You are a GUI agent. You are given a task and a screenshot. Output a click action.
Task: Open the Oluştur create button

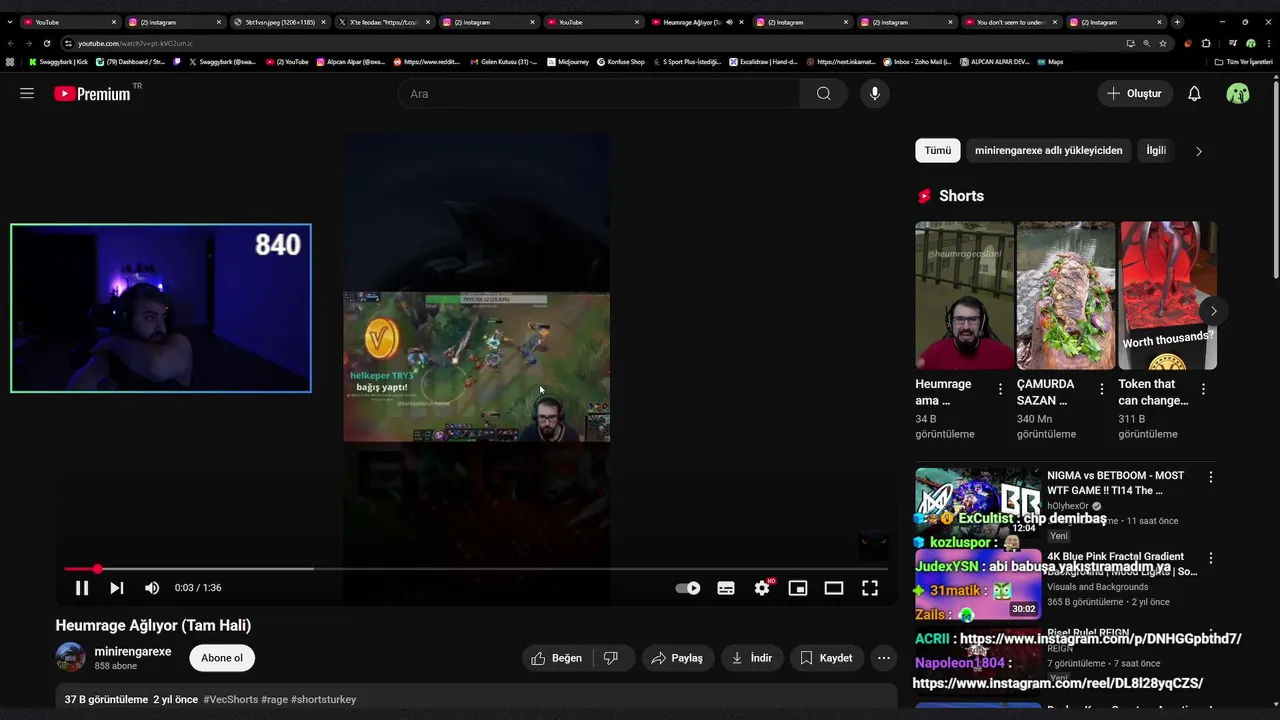point(1135,93)
